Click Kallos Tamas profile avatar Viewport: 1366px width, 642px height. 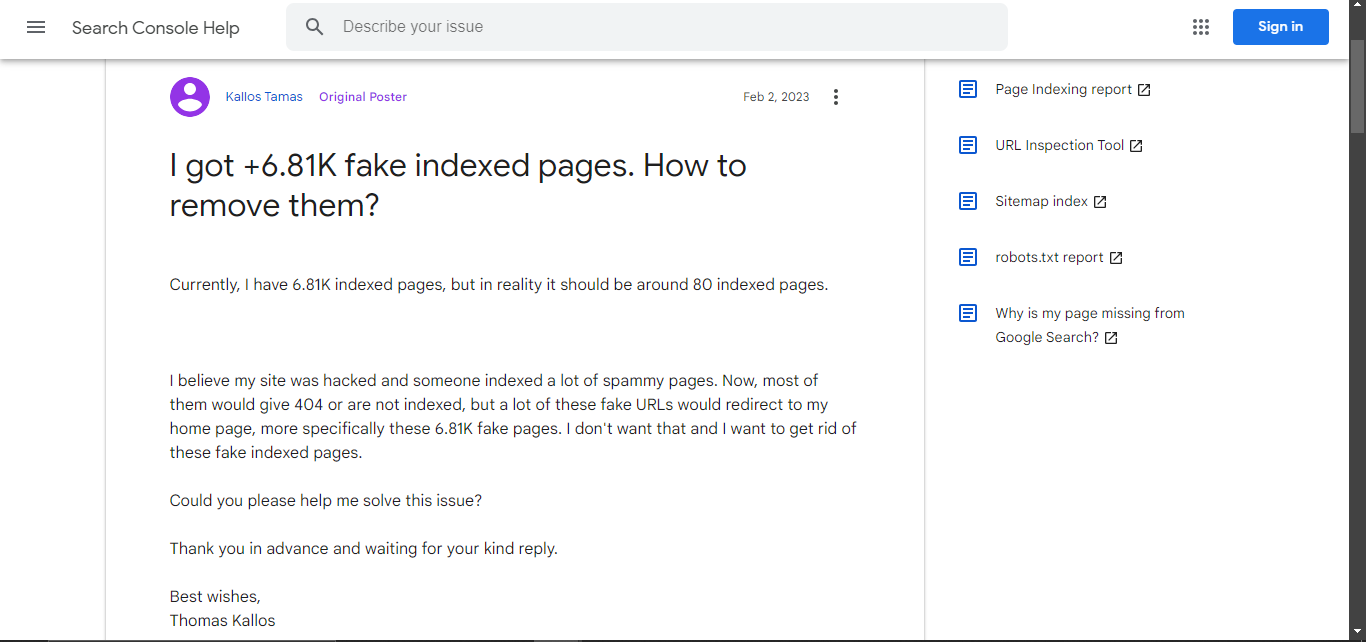[190, 97]
